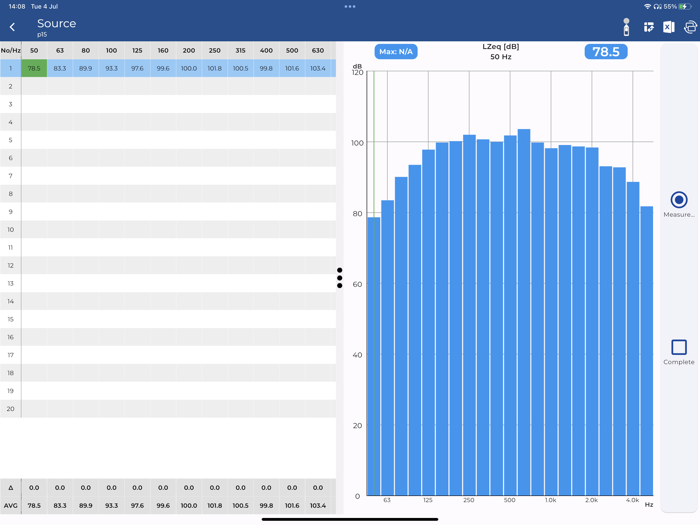700x525 pixels.
Task: Export the data with the Excel icon
Action: click(668, 27)
